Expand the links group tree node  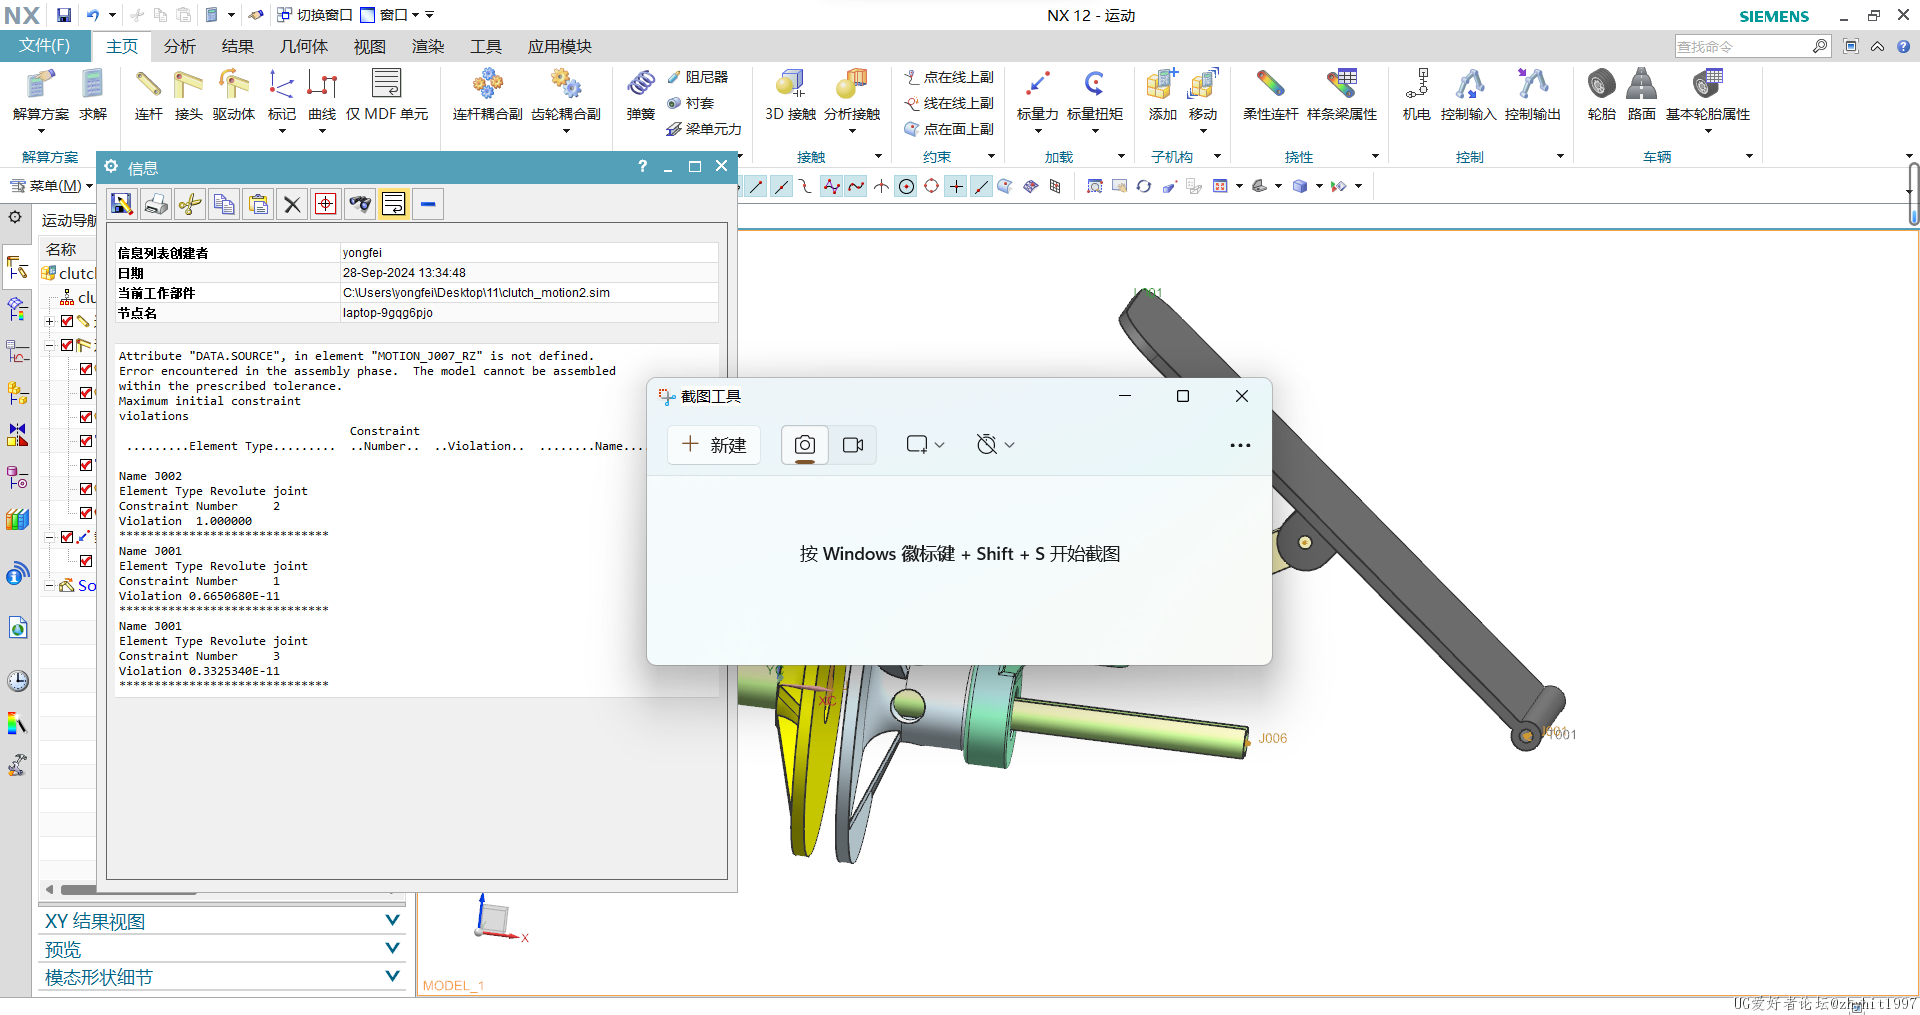pyautogui.click(x=50, y=321)
